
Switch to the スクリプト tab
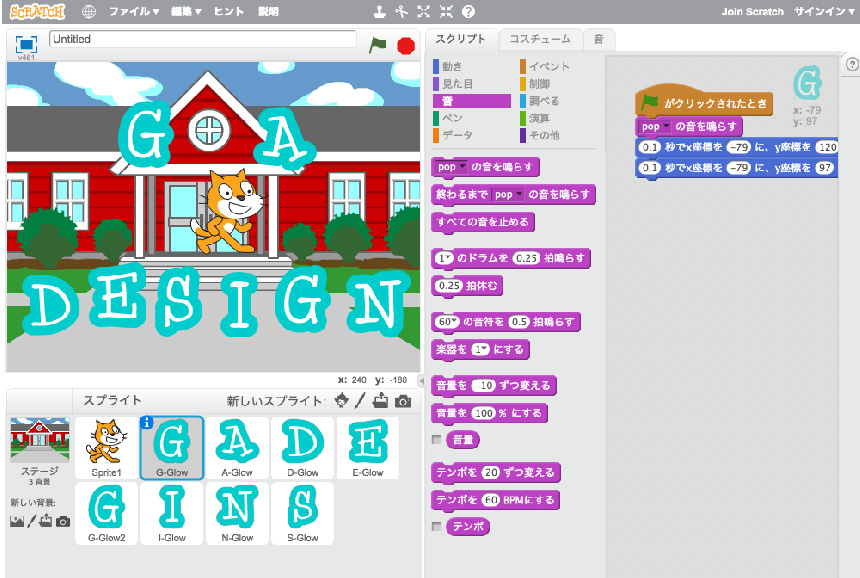[x=460, y=39]
